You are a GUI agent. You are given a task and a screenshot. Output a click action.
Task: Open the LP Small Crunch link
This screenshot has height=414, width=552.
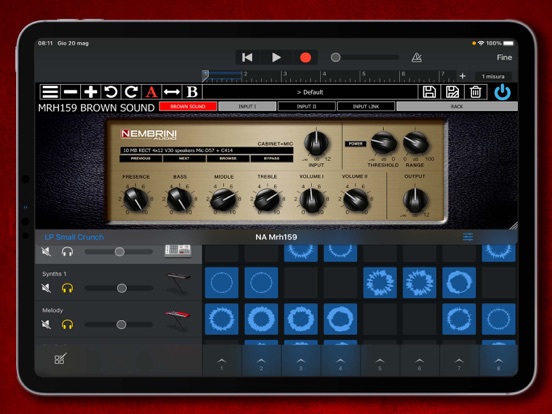74,237
